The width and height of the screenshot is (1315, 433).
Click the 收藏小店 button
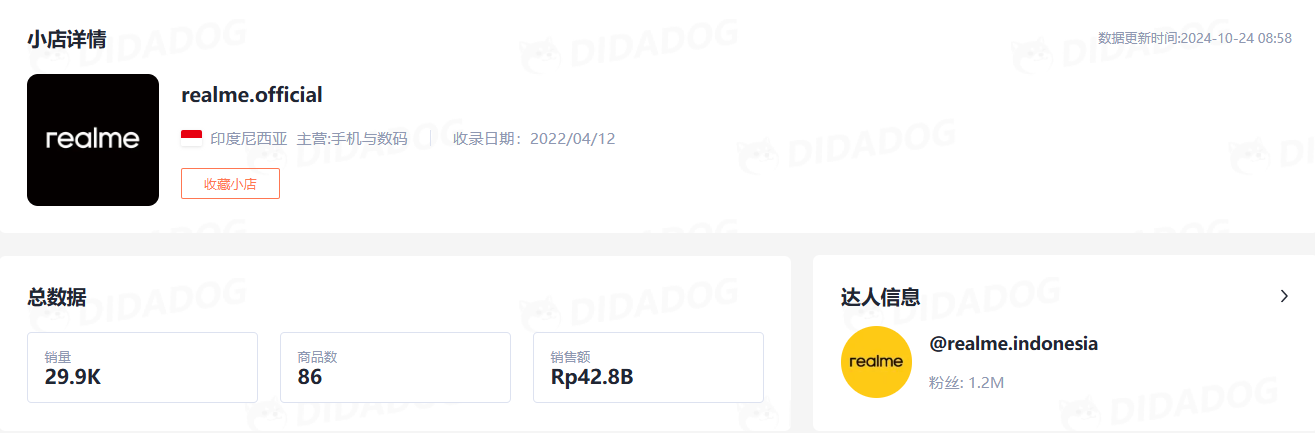(230, 184)
